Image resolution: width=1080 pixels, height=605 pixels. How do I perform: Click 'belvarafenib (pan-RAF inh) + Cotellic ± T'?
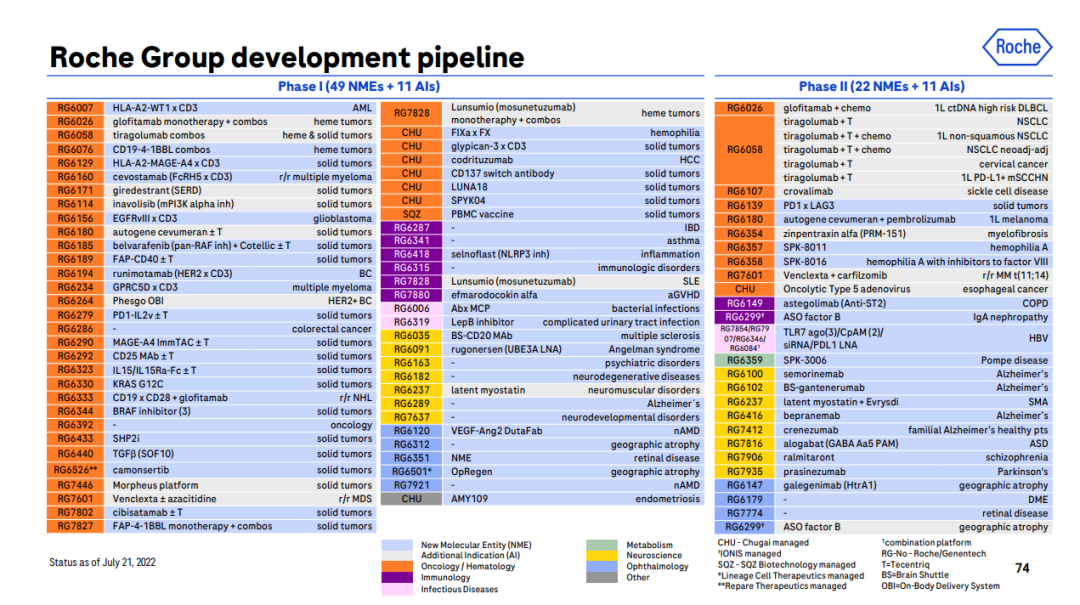click(201, 246)
